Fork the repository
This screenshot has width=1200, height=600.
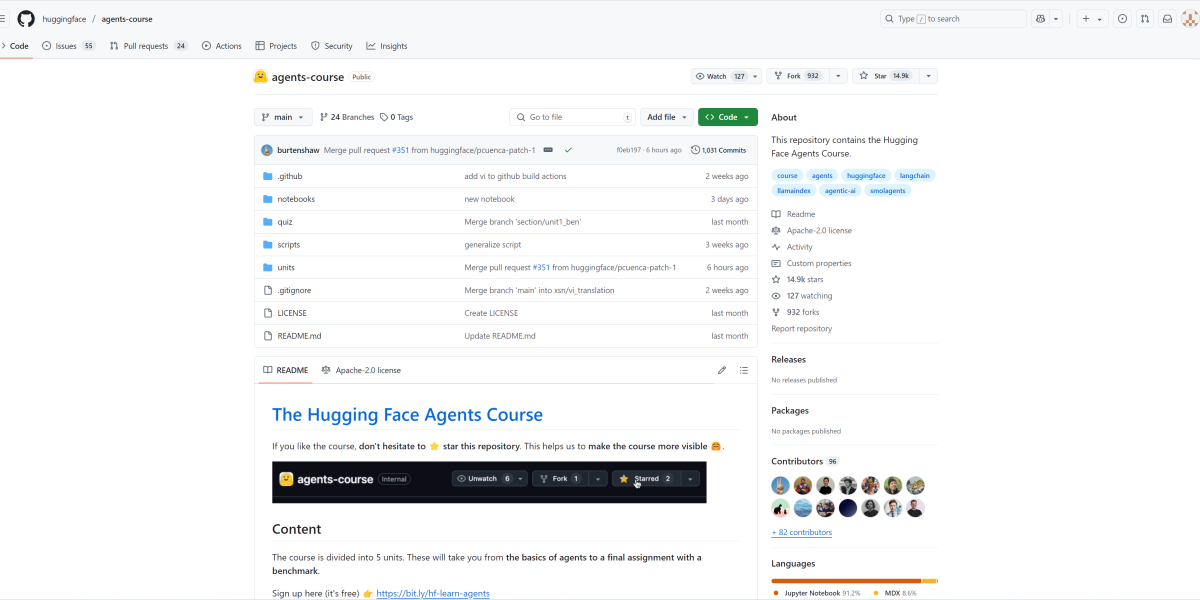coord(797,76)
